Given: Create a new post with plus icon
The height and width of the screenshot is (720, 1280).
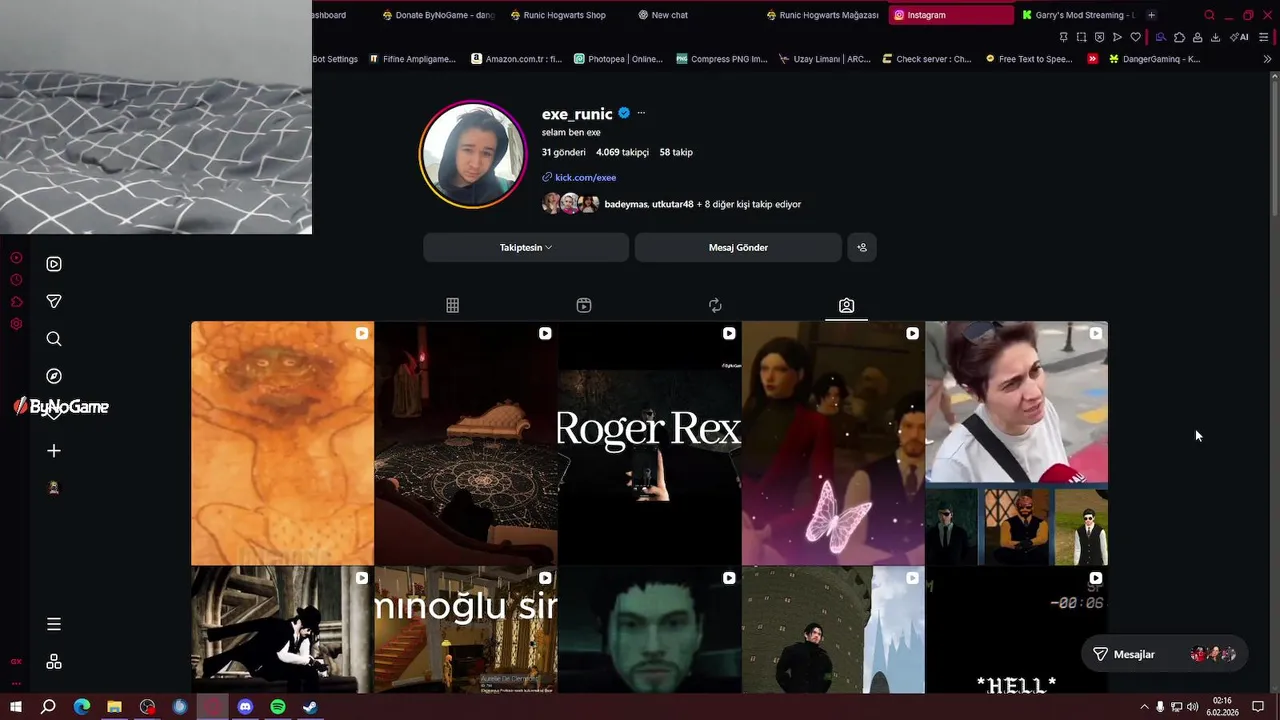Looking at the screenshot, I should (x=54, y=451).
